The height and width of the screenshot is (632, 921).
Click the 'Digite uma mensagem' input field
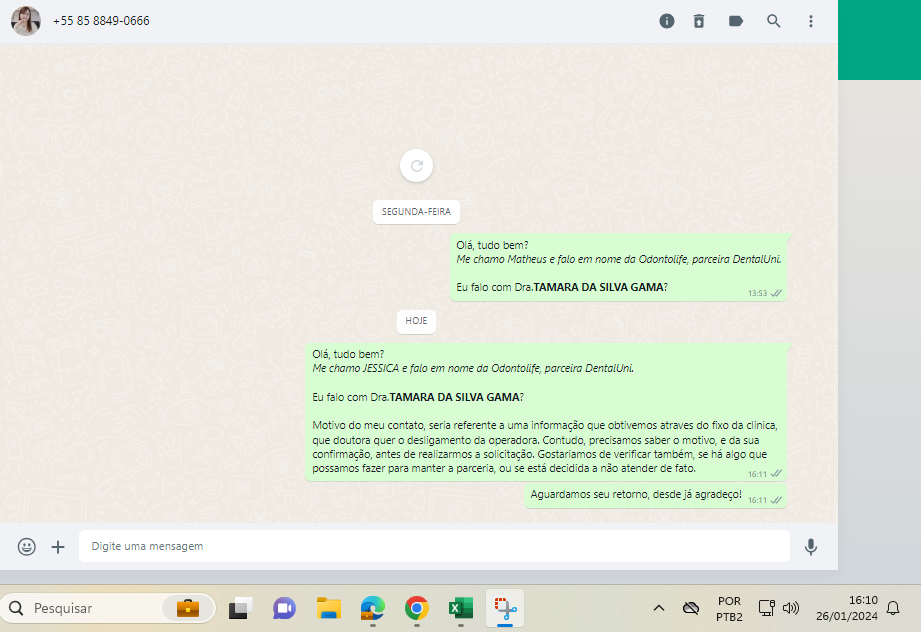[x=433, y=546]
